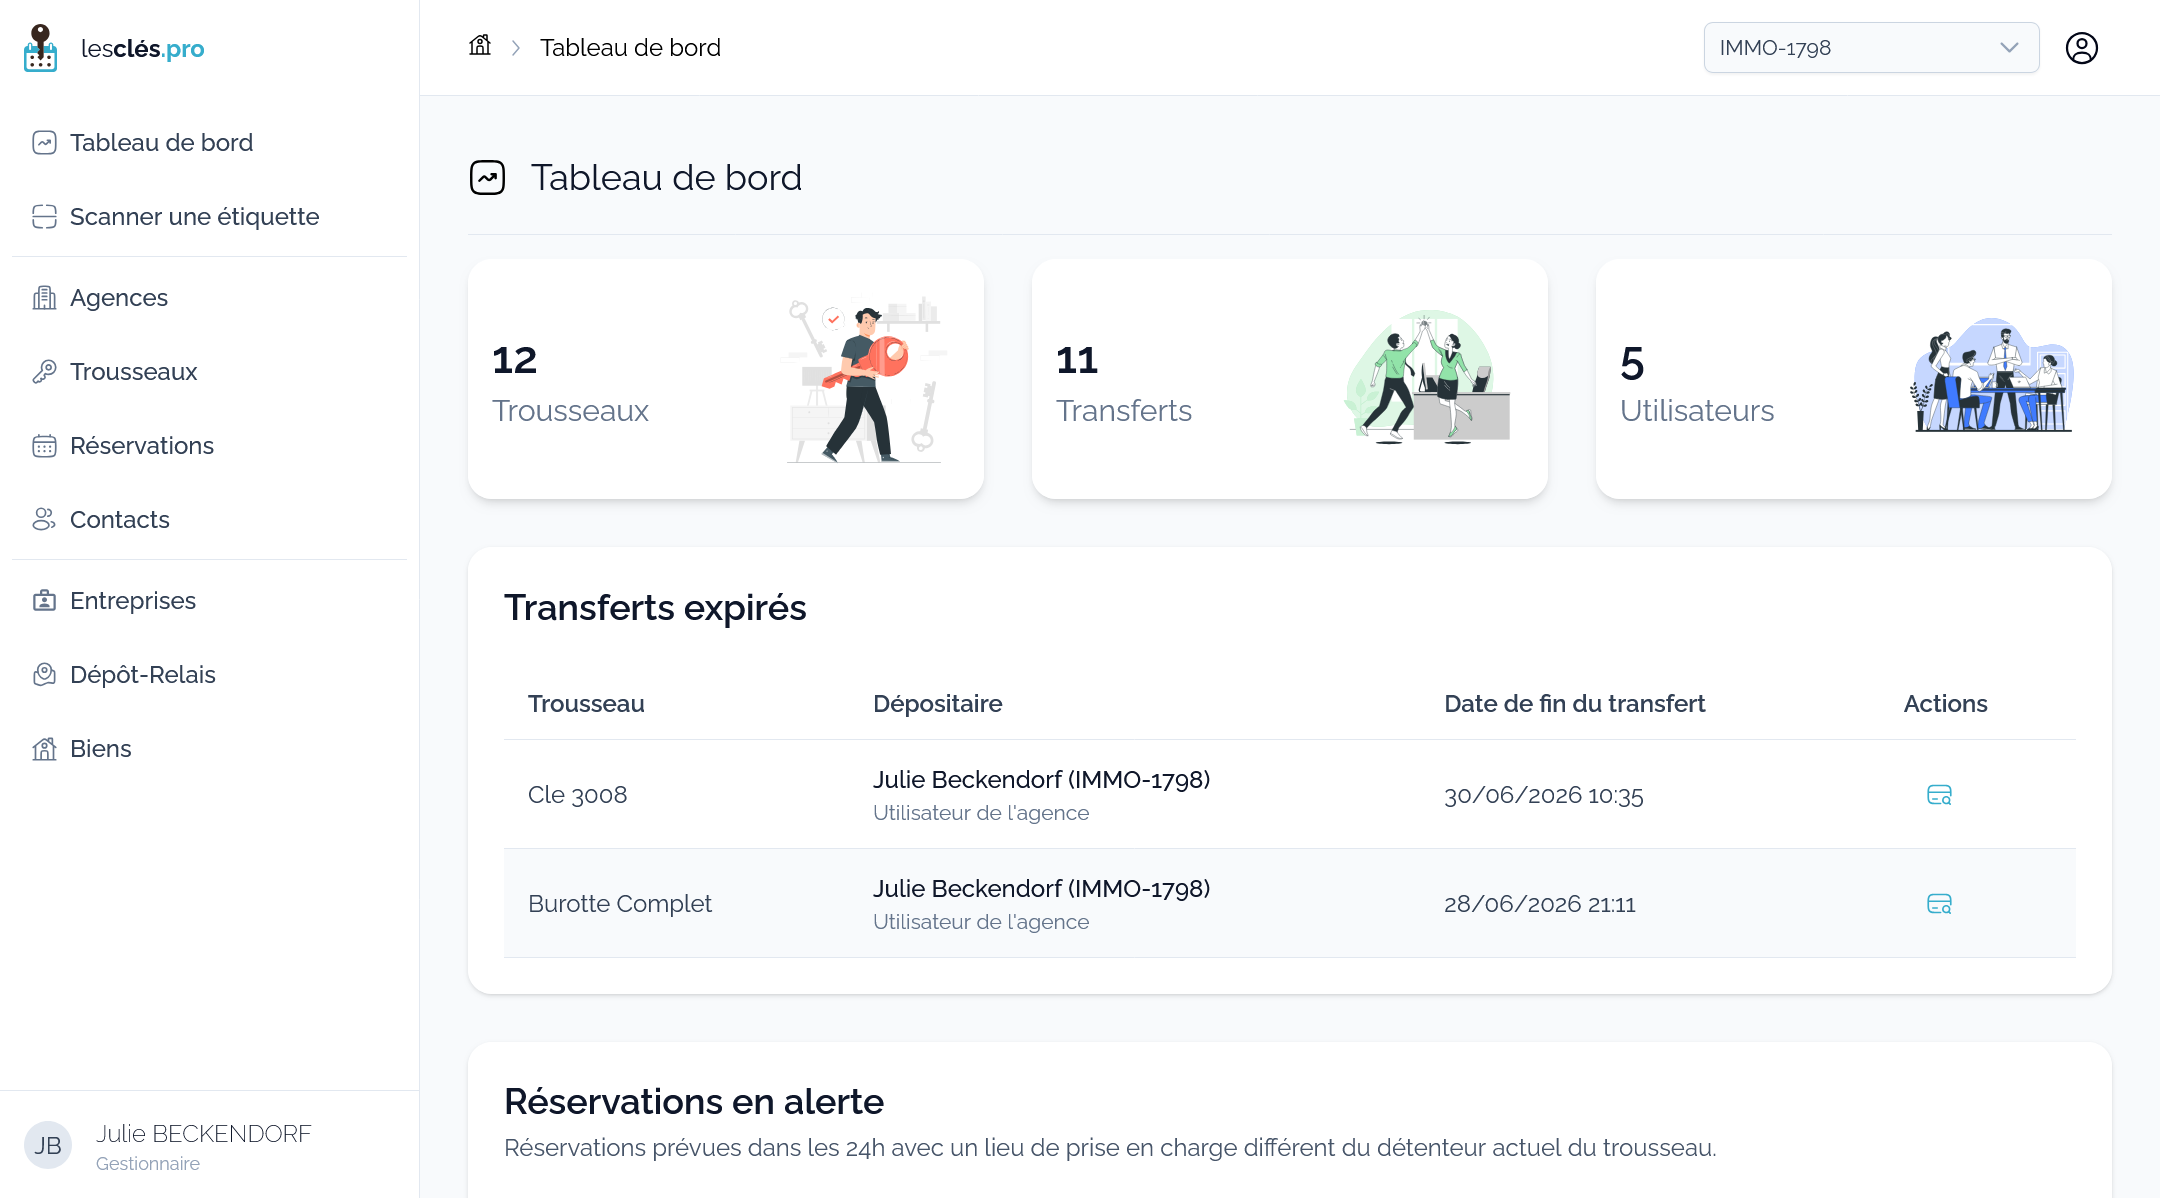Click the lesclés.pro logo icon
The image size is (2160, 1198).
click(40, 48)
